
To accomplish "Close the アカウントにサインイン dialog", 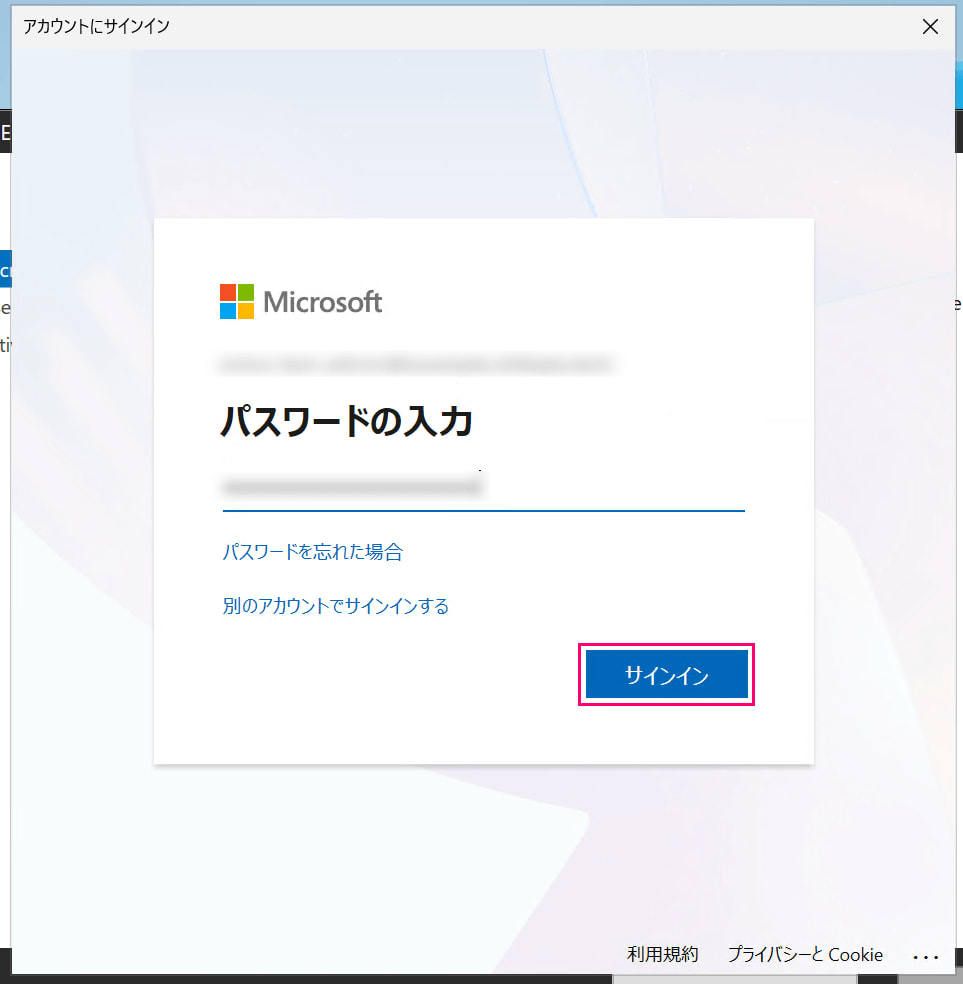I will 930,26.
